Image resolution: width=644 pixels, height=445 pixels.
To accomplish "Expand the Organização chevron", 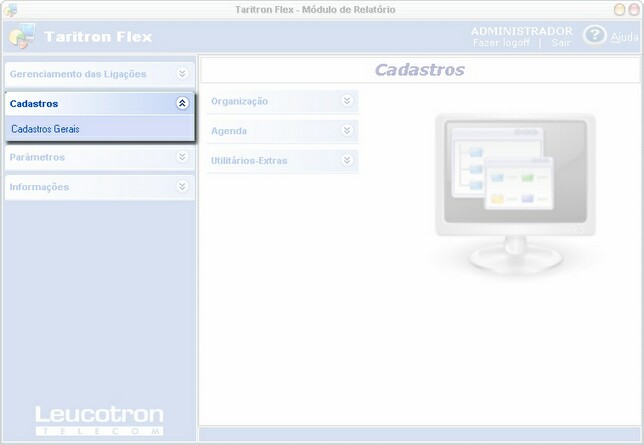I will (347, 101).
